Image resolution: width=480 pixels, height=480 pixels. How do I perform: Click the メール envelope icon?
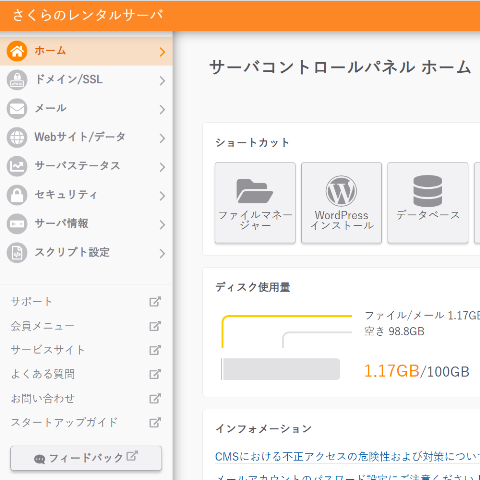pos(17,109)
